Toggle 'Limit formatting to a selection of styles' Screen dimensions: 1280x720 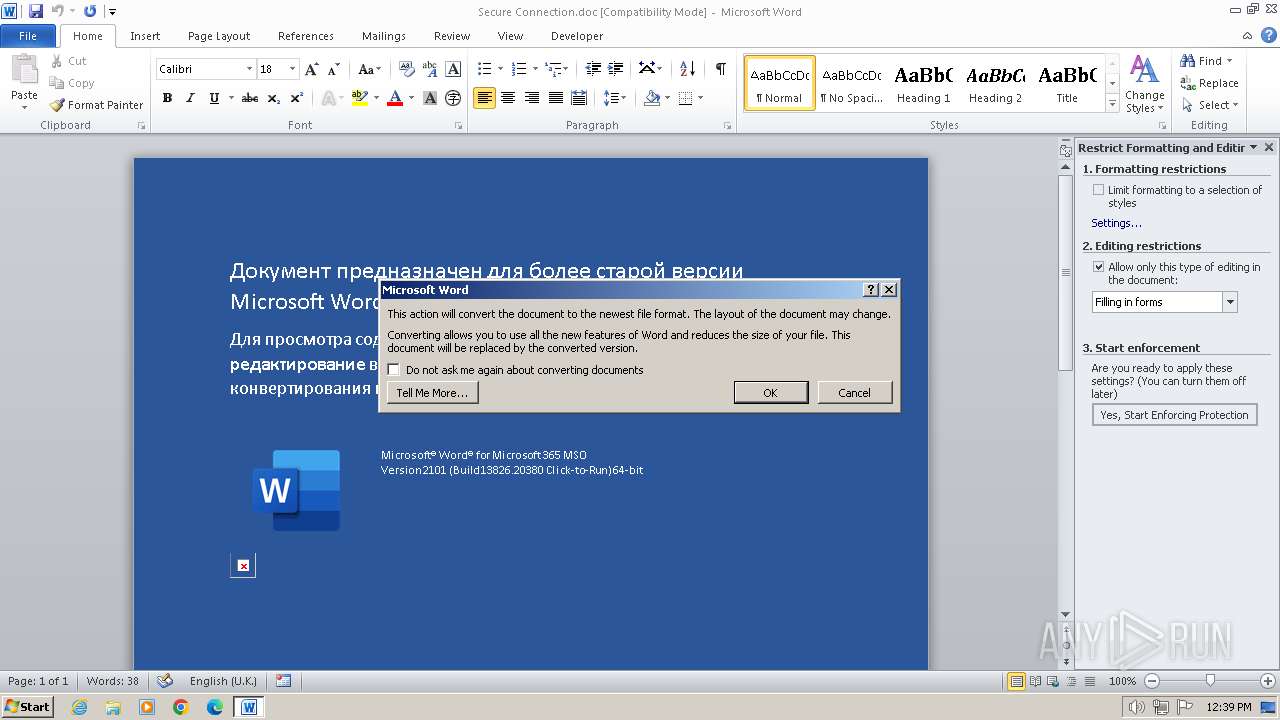pyautogui.click(x=1099, y=190)
